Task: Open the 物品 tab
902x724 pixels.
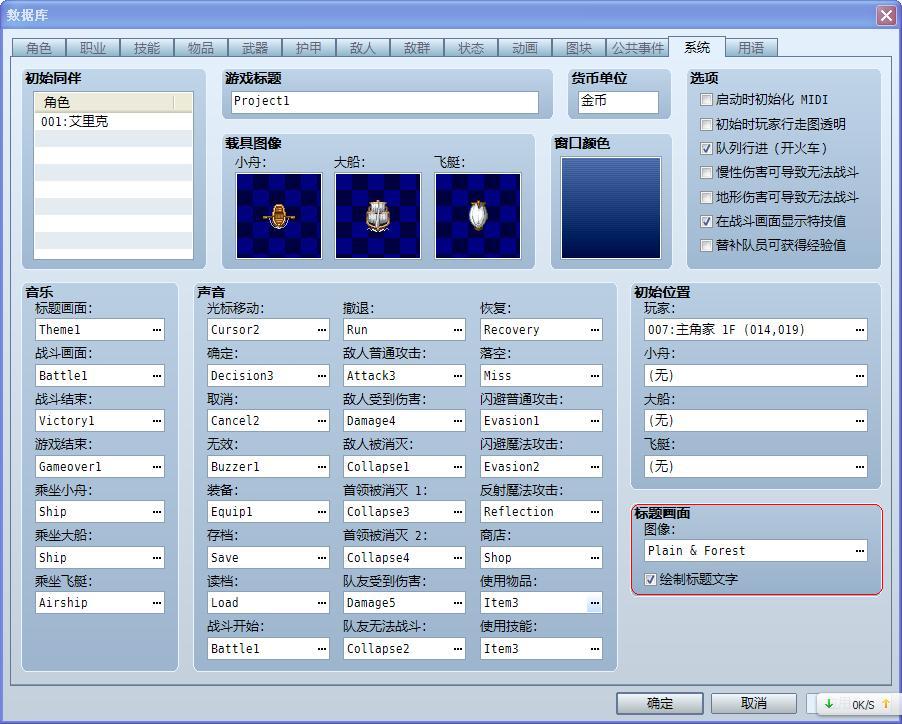Action: coord(201,48)
